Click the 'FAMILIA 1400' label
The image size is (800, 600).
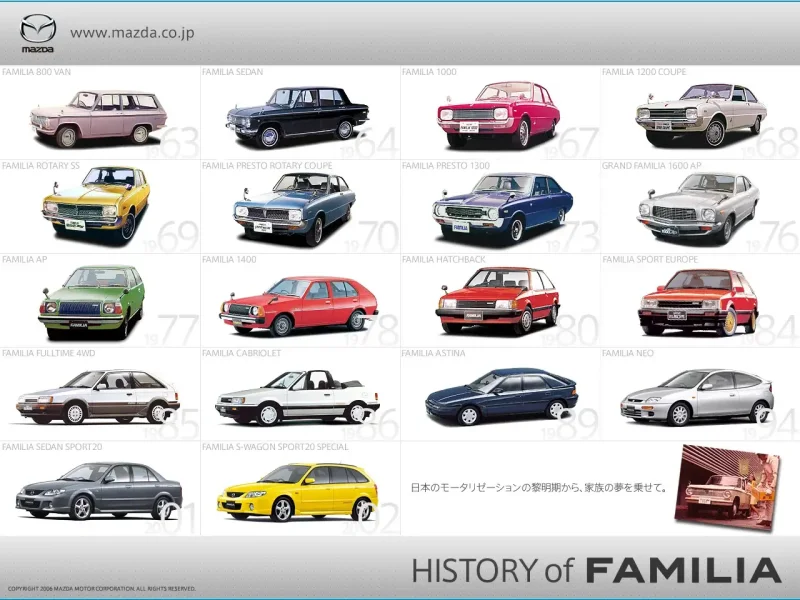pyautogui.click(x=229, y=260)
